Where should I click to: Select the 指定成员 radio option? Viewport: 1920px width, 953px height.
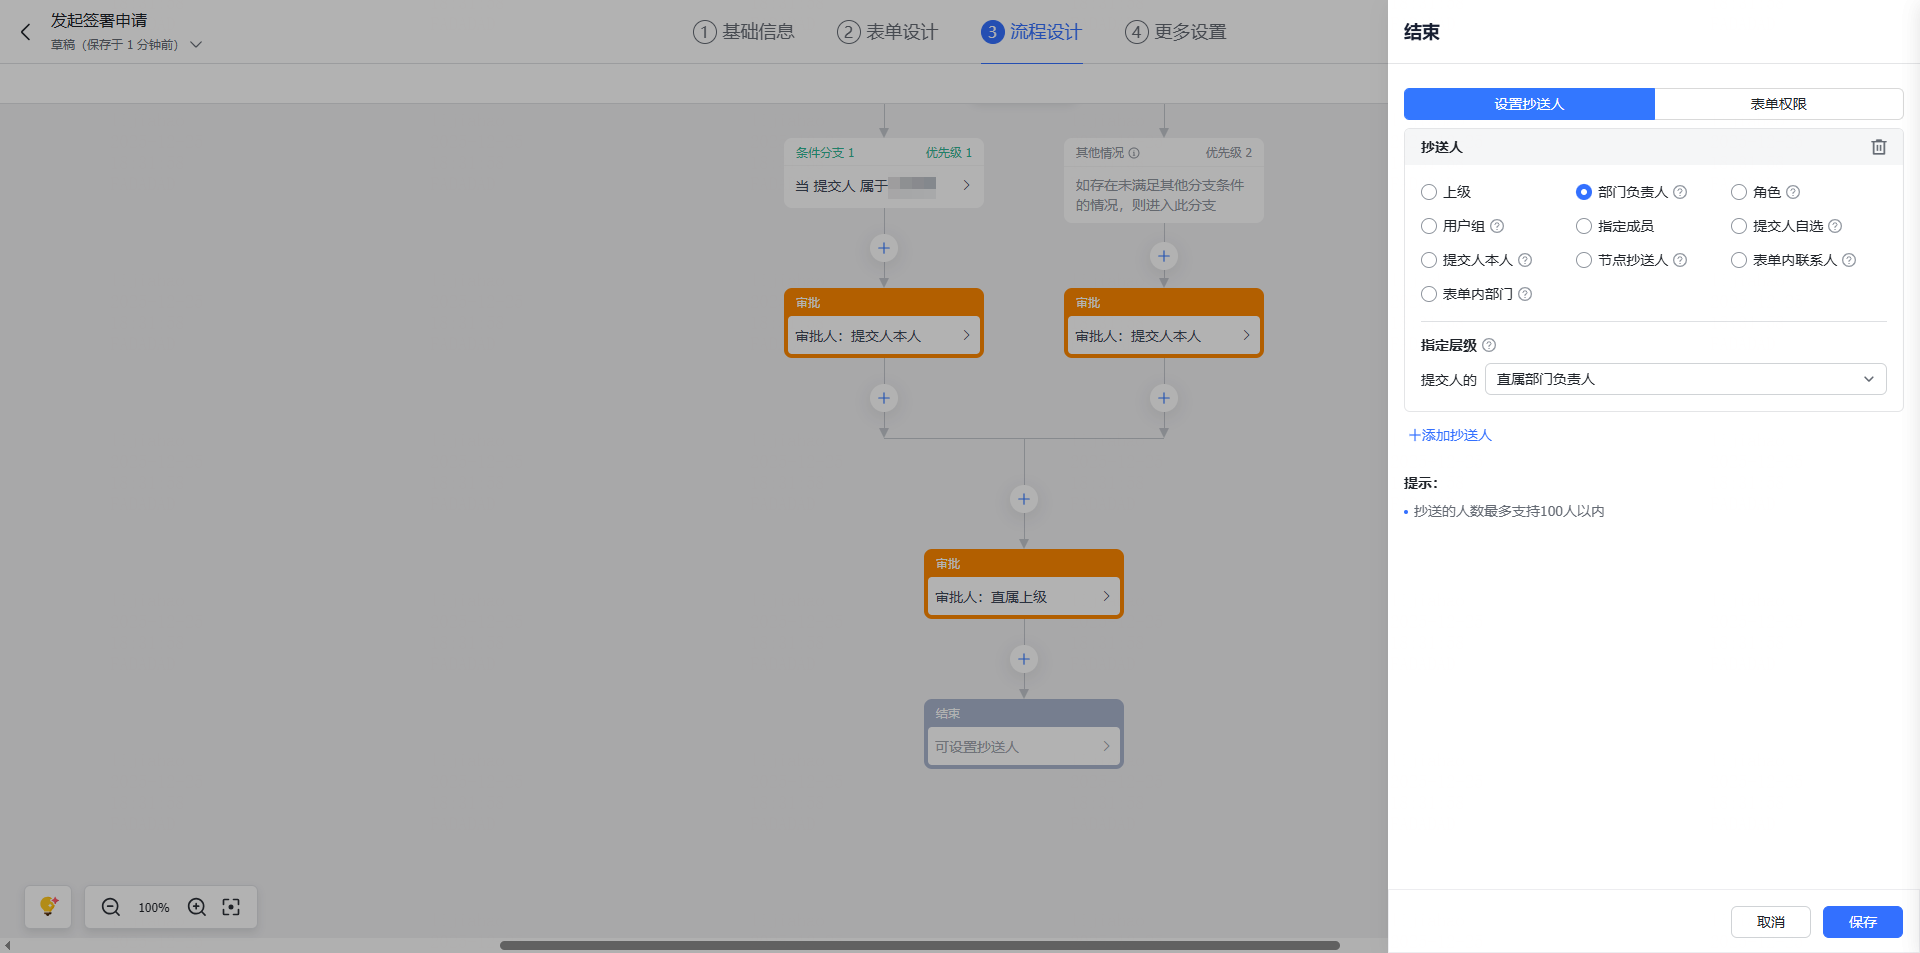pyautogui.click(x=1584, y=226)
